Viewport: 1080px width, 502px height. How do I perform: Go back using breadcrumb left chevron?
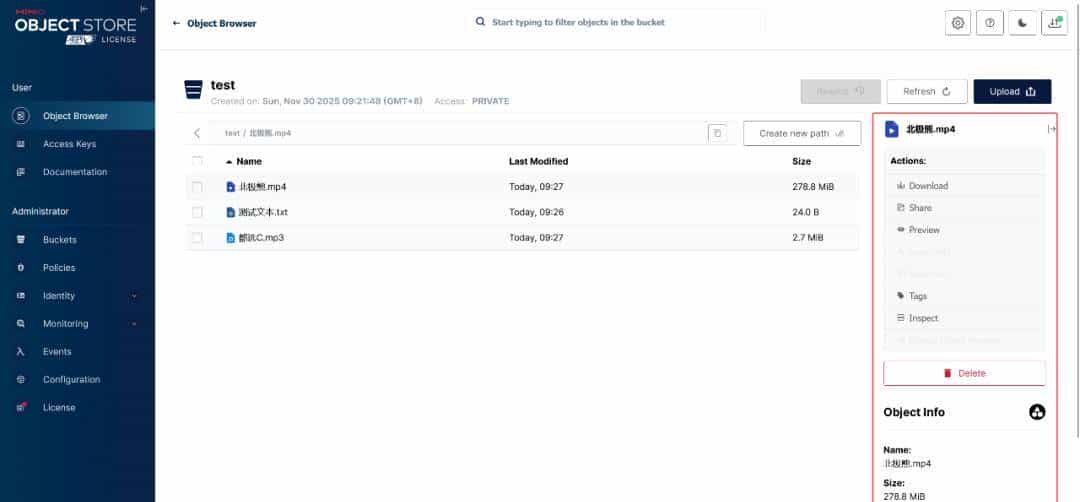point(197,133)
